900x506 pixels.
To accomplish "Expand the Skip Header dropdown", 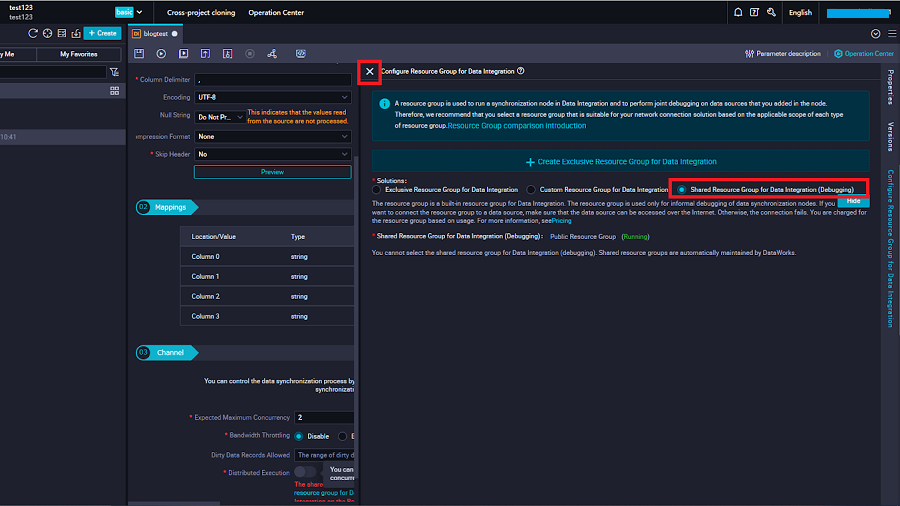I will point(272,154).
